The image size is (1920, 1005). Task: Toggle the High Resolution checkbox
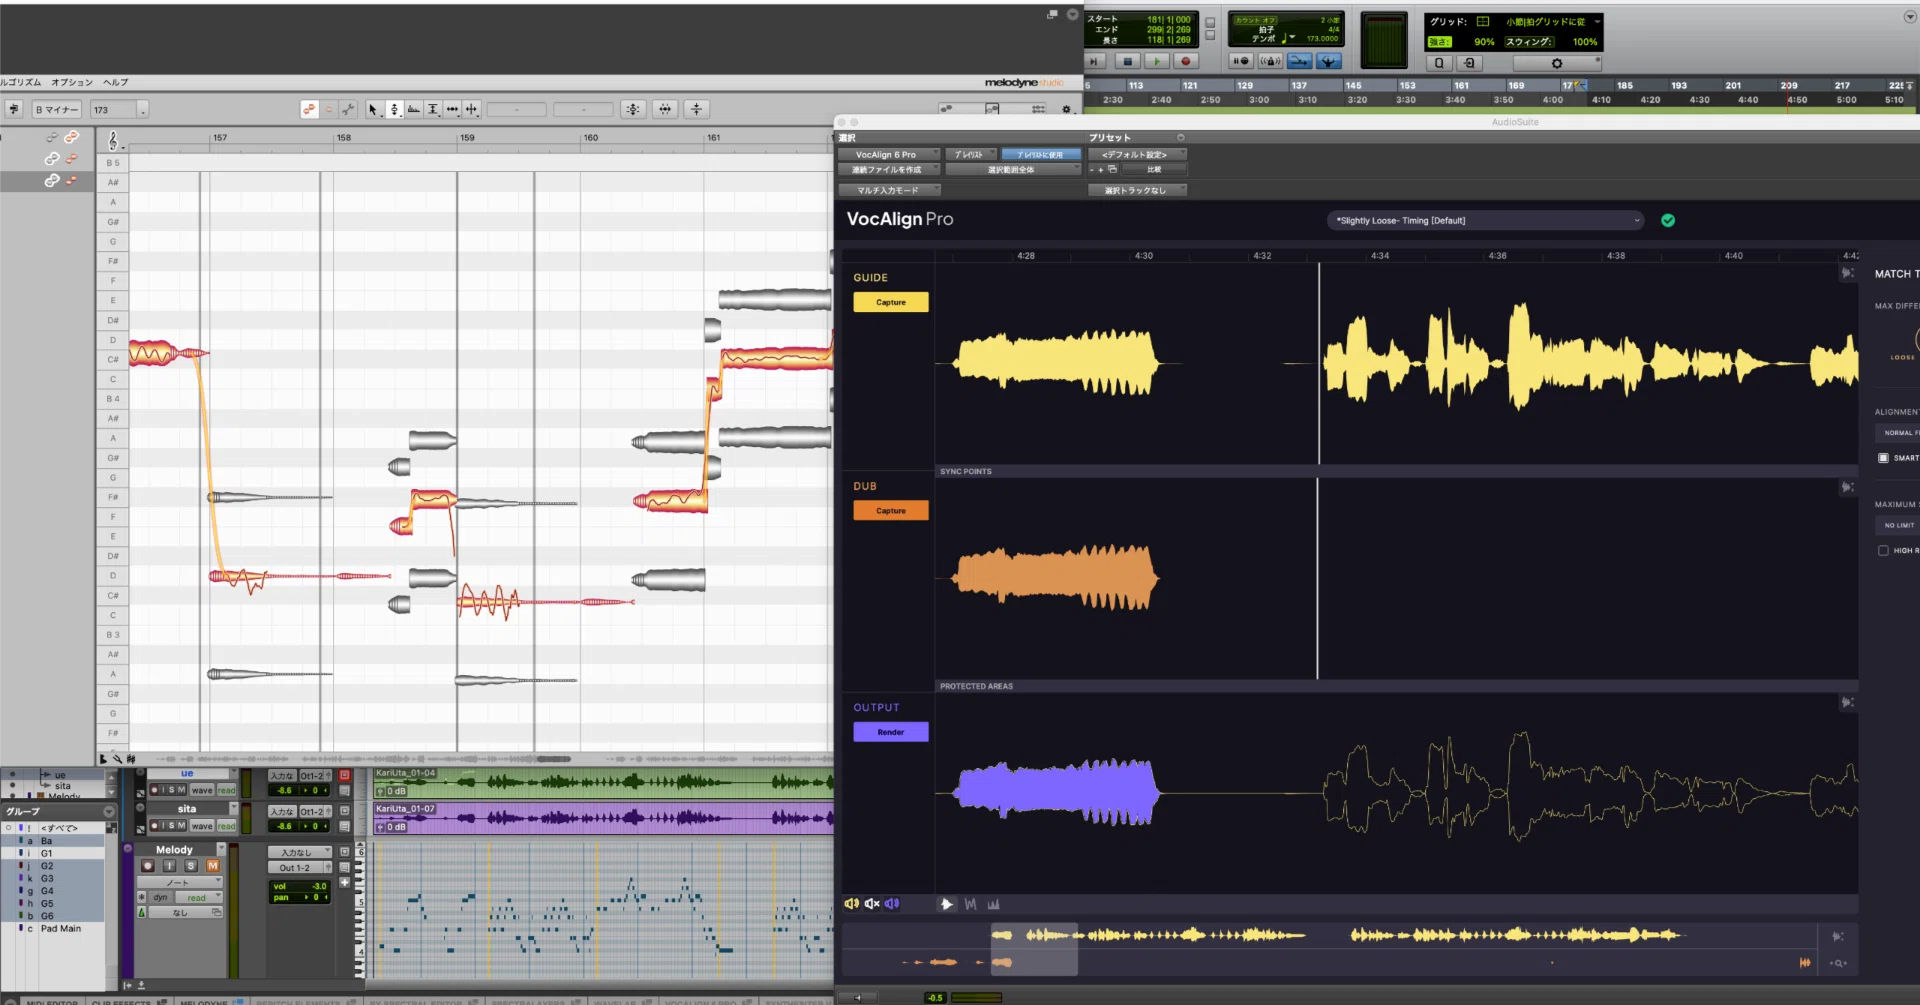tap(1883, 551)
